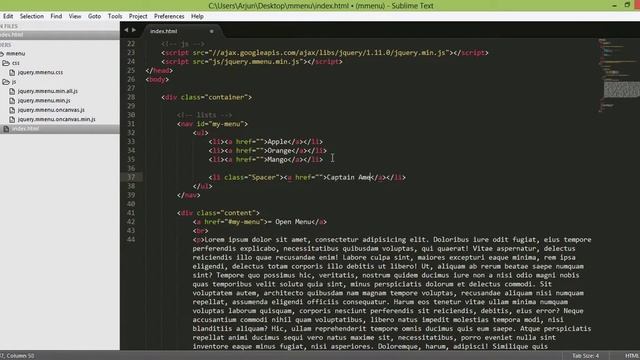
Task: Click the body tag on line 26
Action: click(x=157, y=80)
